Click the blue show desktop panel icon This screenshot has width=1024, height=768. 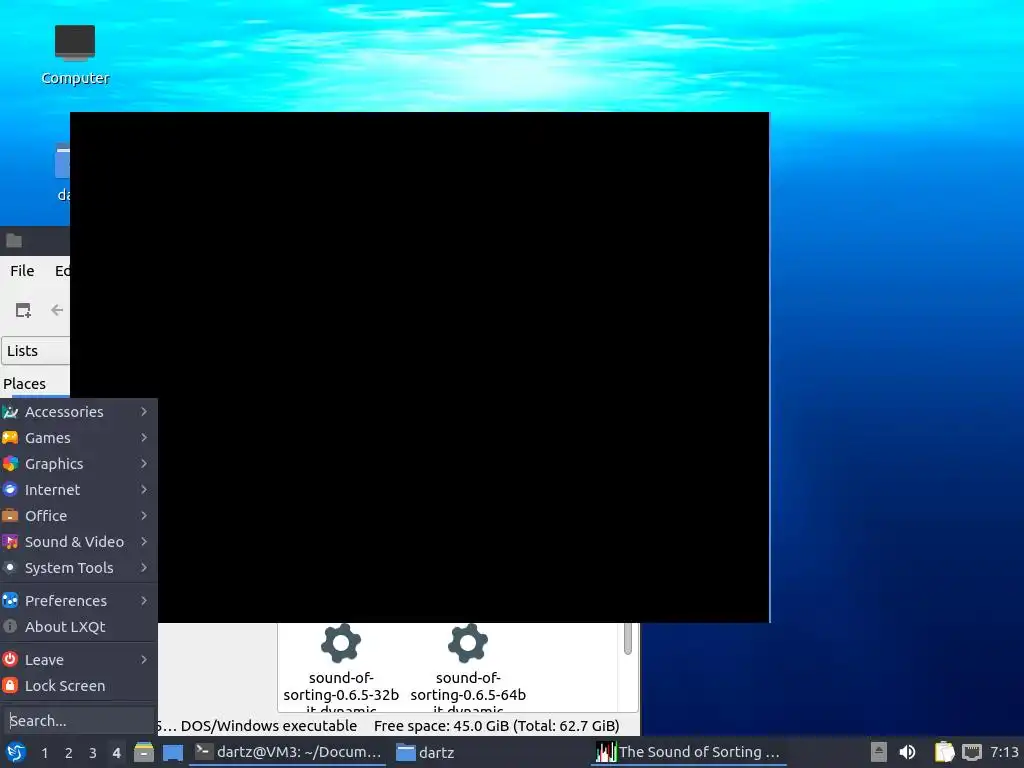tap(173, 752)
